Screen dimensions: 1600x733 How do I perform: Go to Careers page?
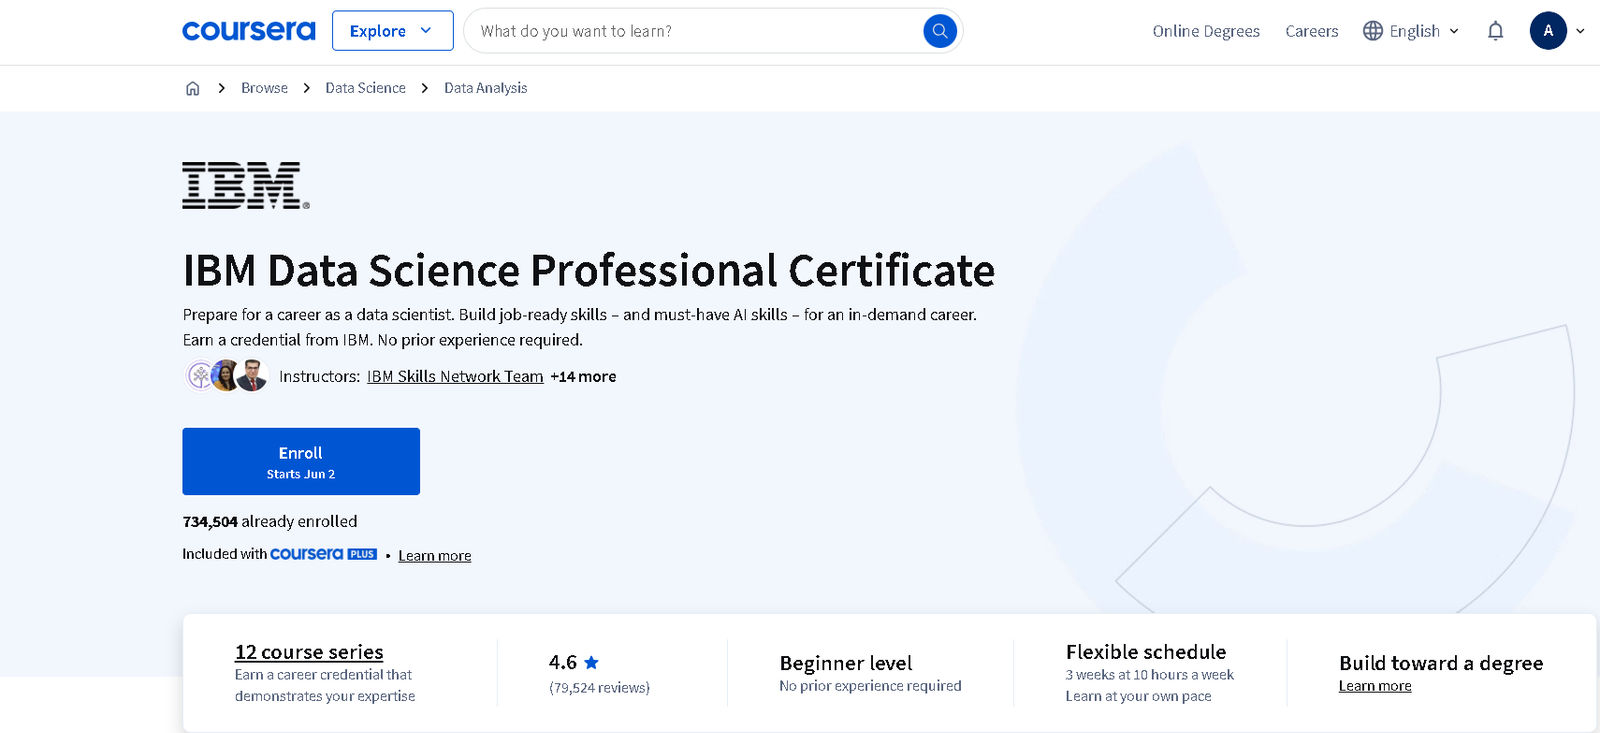tap(1311, 31)
